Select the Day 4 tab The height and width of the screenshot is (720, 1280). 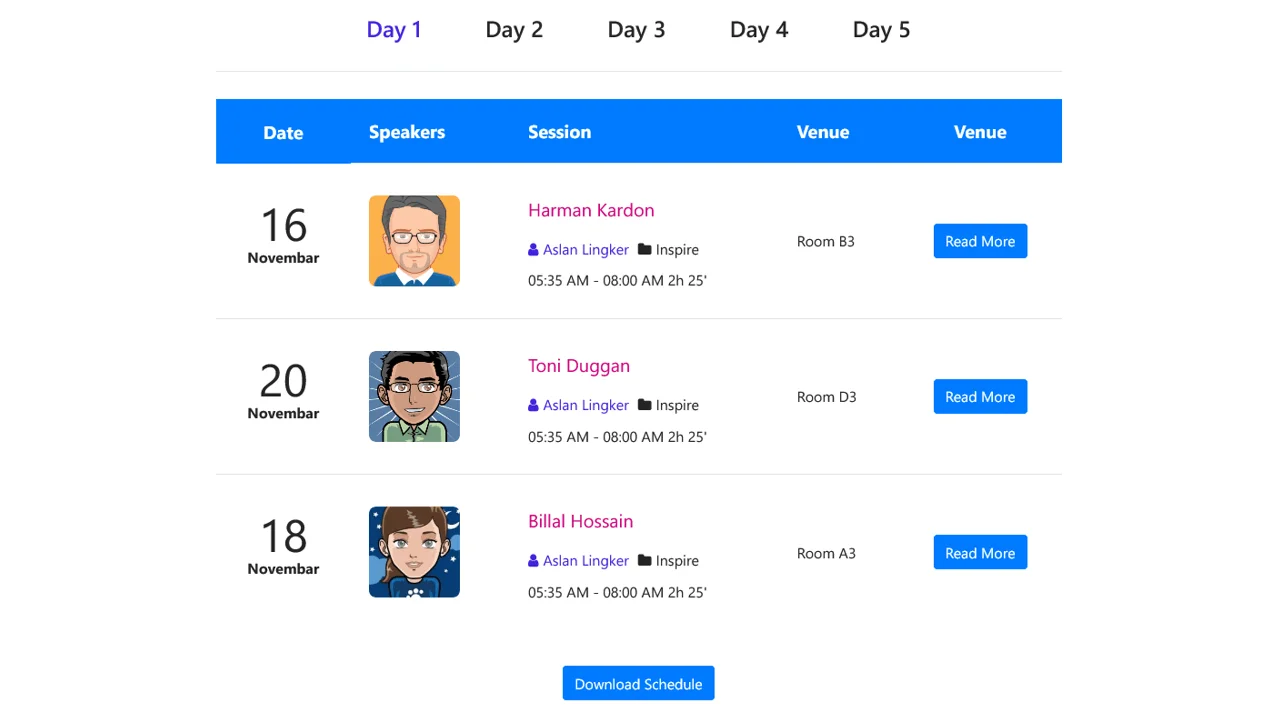759,30
